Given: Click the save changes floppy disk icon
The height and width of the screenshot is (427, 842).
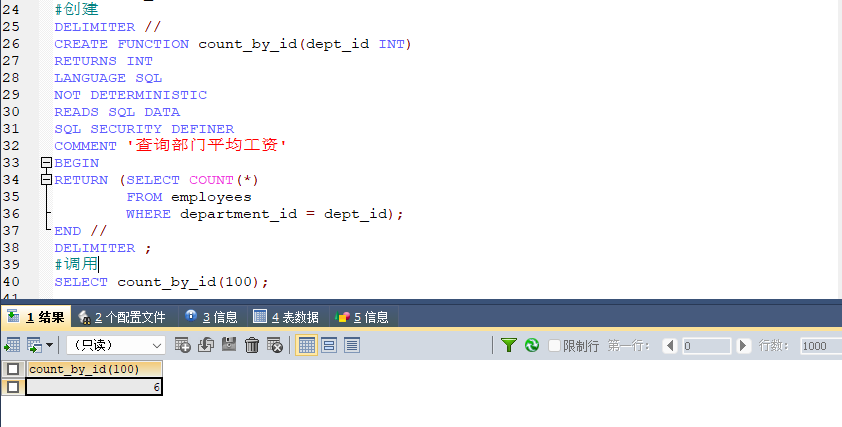Looking at the screenshot, I should click(x=229, y=345).
